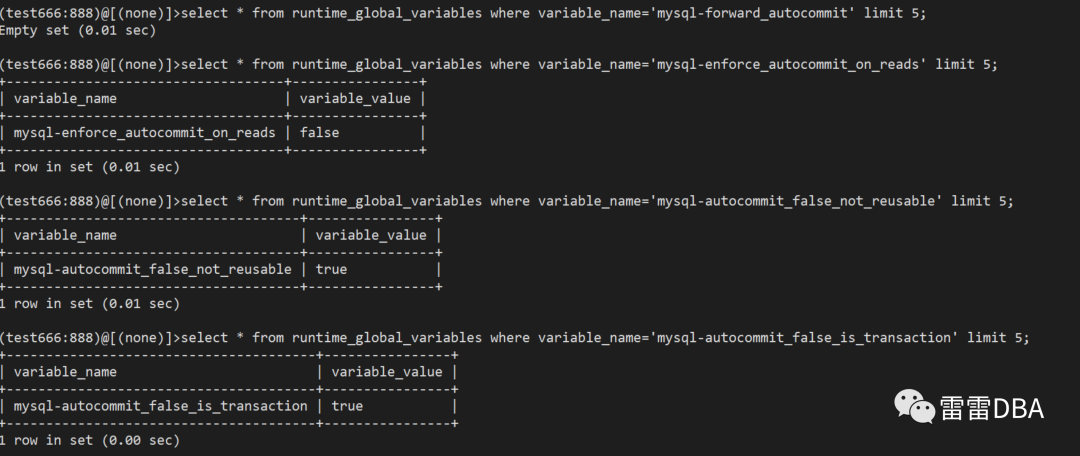The height and width of the screenshot is (456, 1080).
Task: Click the 'Empty set (0.01 sec)' result
Action: click(78, 30)
